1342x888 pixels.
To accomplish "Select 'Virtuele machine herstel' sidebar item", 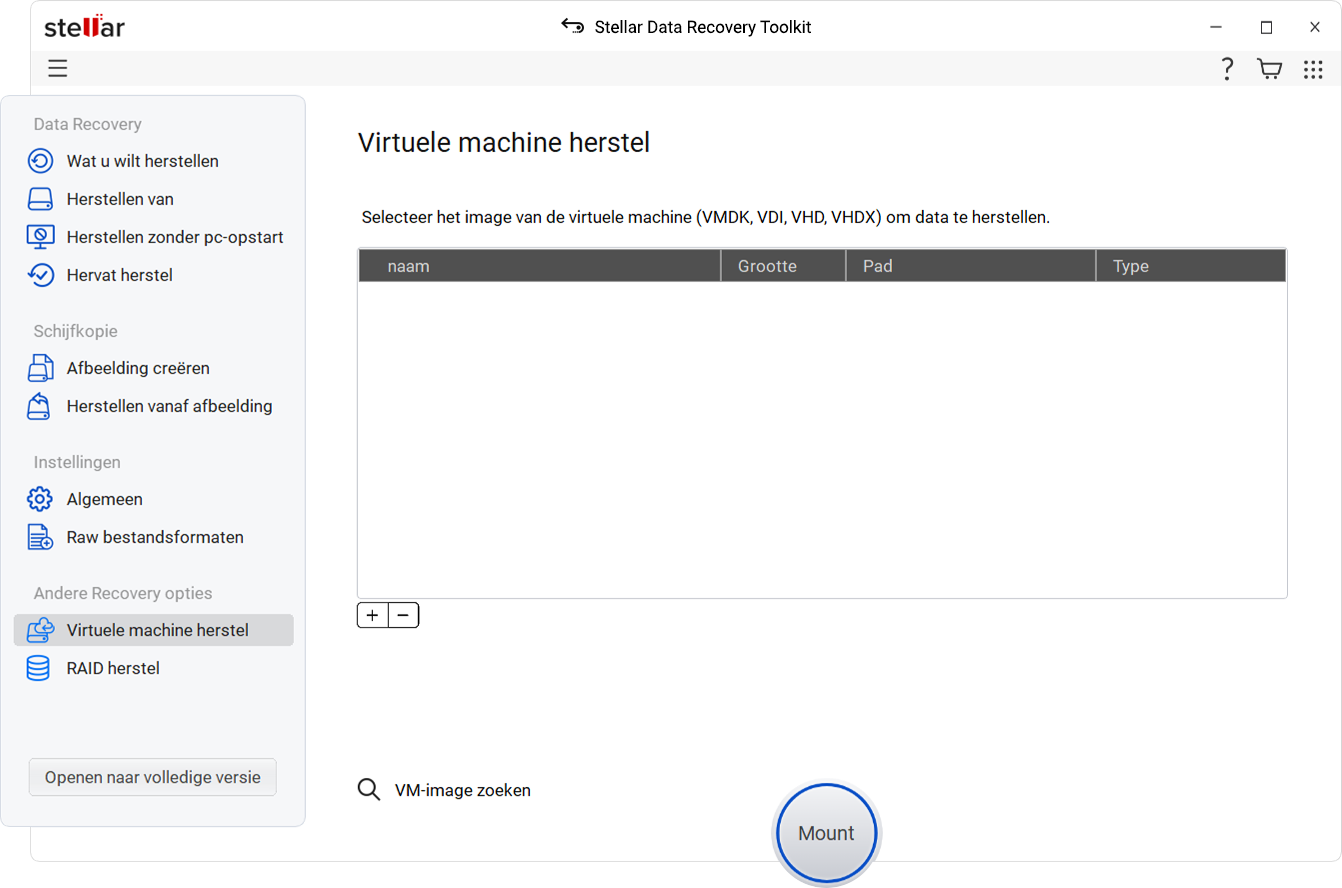I will click(154, 630).
